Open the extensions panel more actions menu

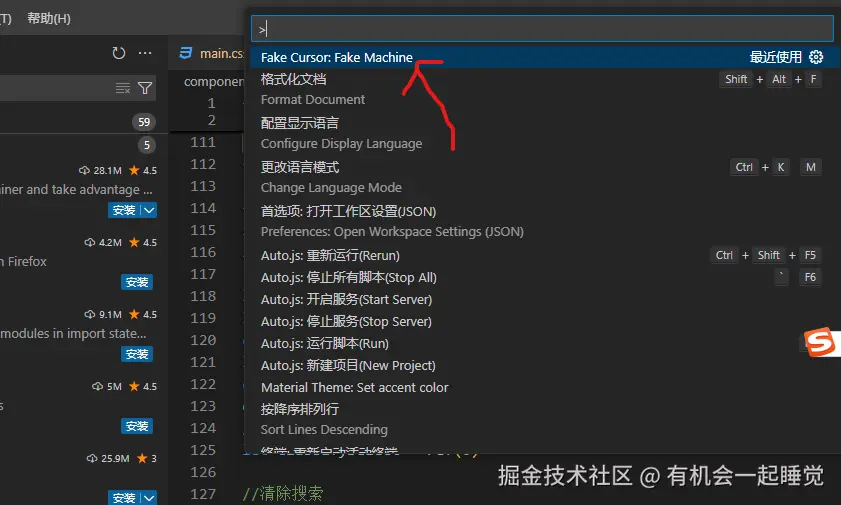pos(145,53)
